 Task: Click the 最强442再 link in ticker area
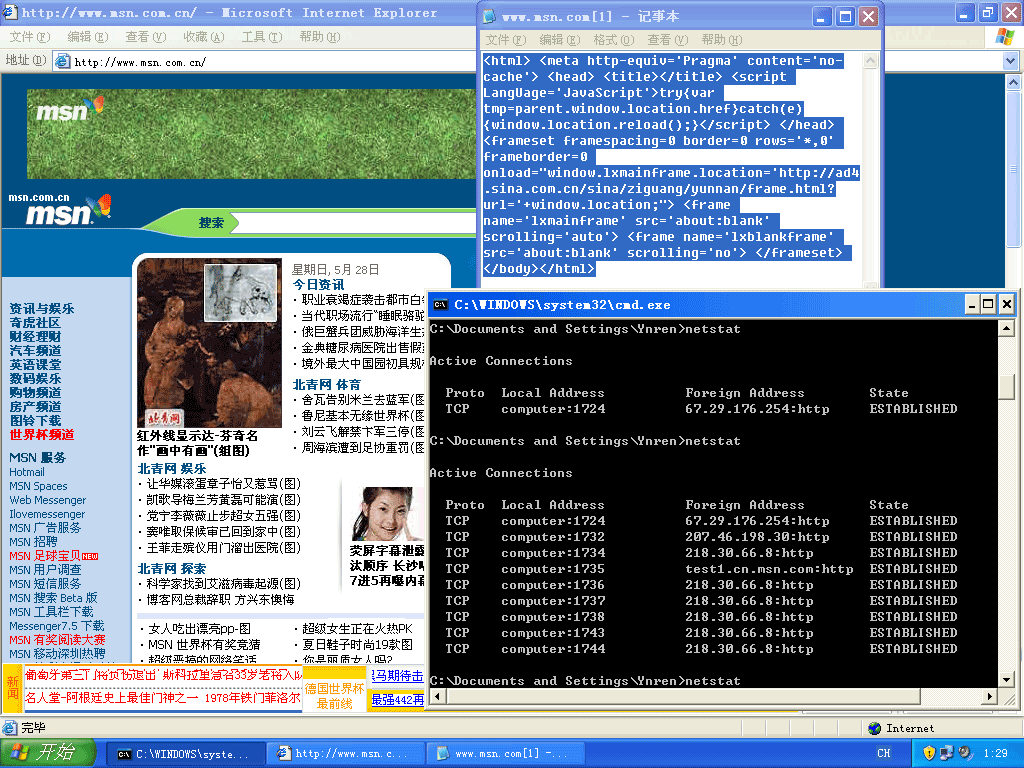(x=398, y=700)
